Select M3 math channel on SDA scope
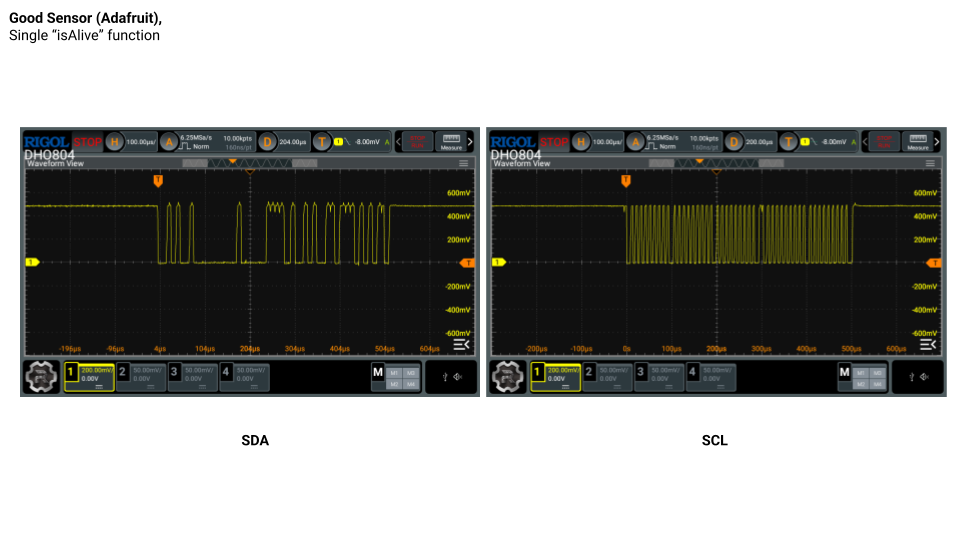 point(411,373)
